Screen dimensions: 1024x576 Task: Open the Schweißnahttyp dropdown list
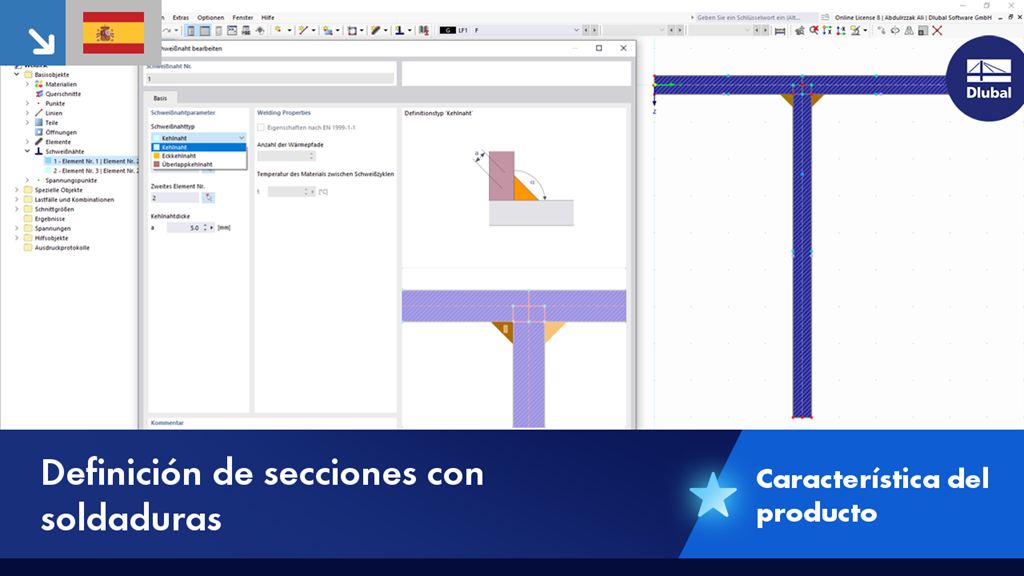(242, 138)
